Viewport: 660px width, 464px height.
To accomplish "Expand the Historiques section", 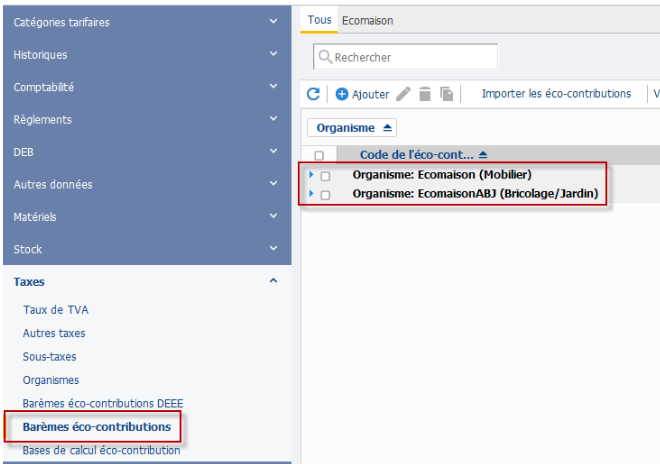I will pyautogui.click(x=274, y=53).
